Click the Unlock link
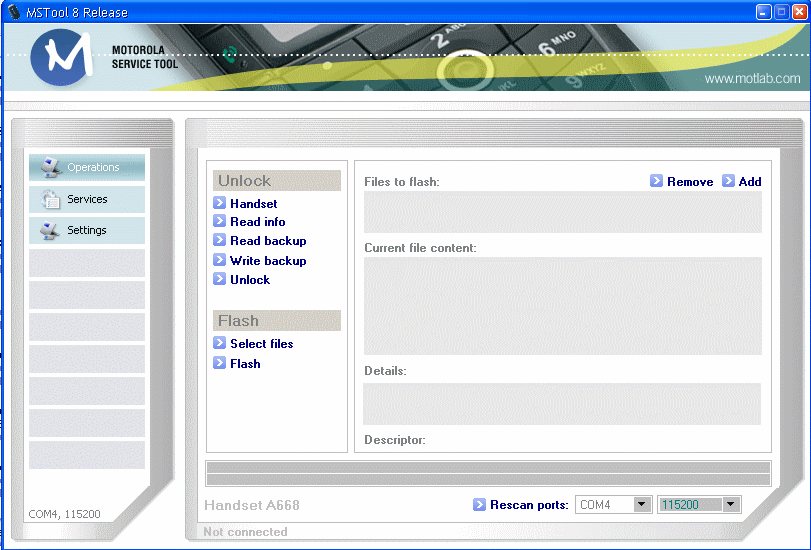The height and width of the screenshot is (550, 811). (x=250, y=280)
